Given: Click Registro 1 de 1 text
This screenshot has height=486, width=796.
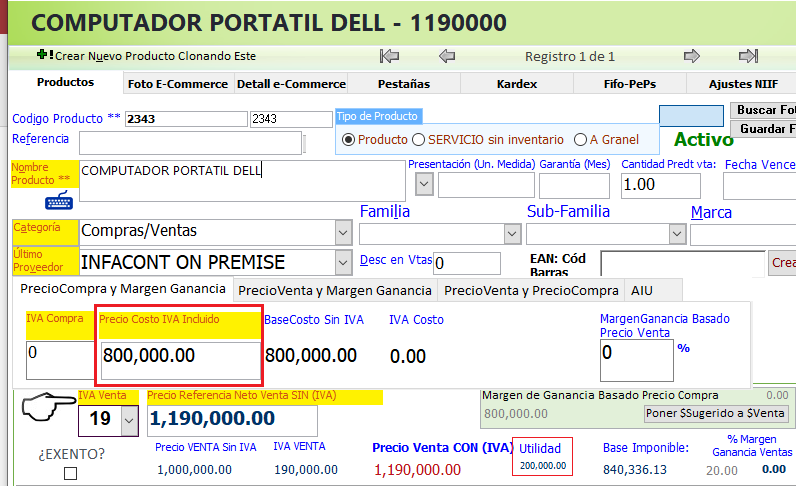Looking at the screenshot, I should point(570,56).
